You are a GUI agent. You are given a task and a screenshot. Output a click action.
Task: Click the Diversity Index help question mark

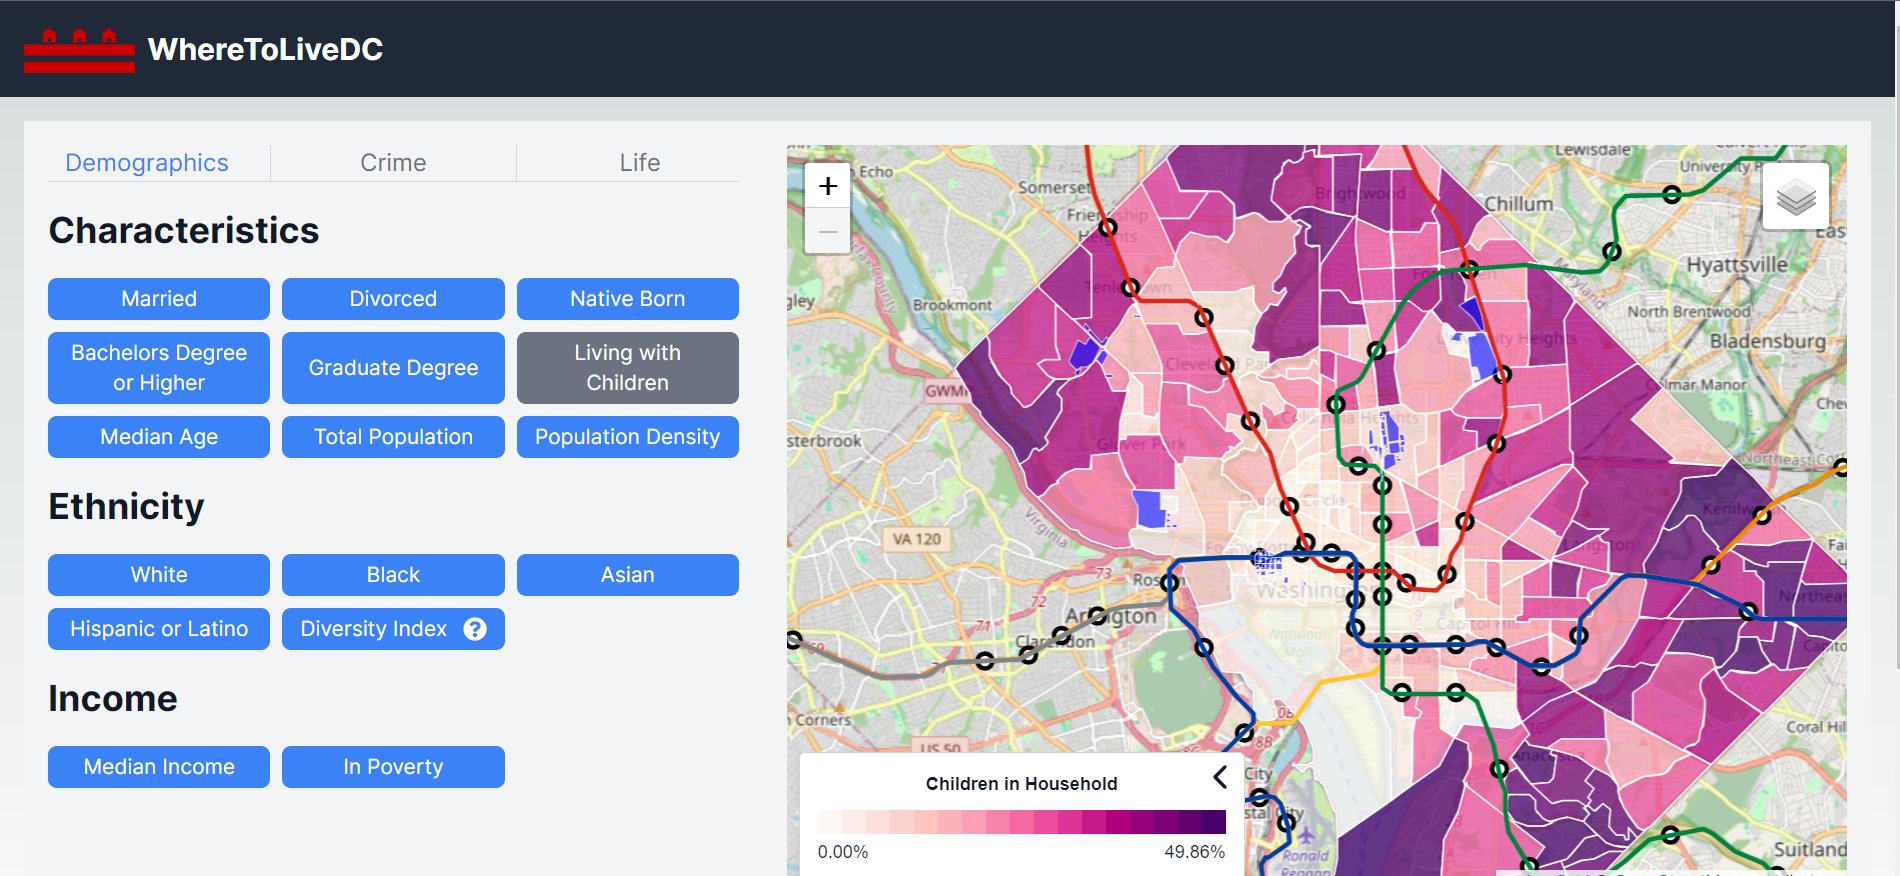tap(475, 629)
